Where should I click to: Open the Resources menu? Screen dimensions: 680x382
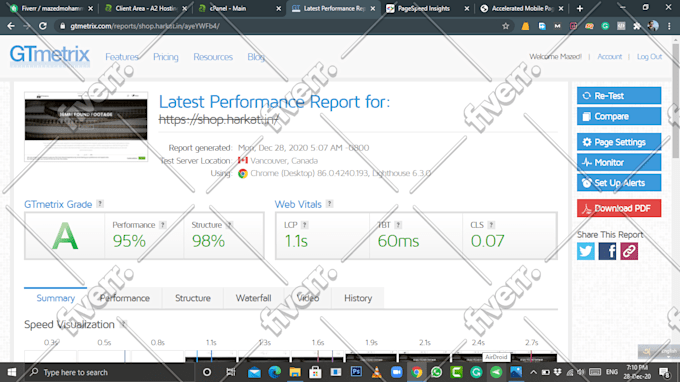(x=213, y=57)
